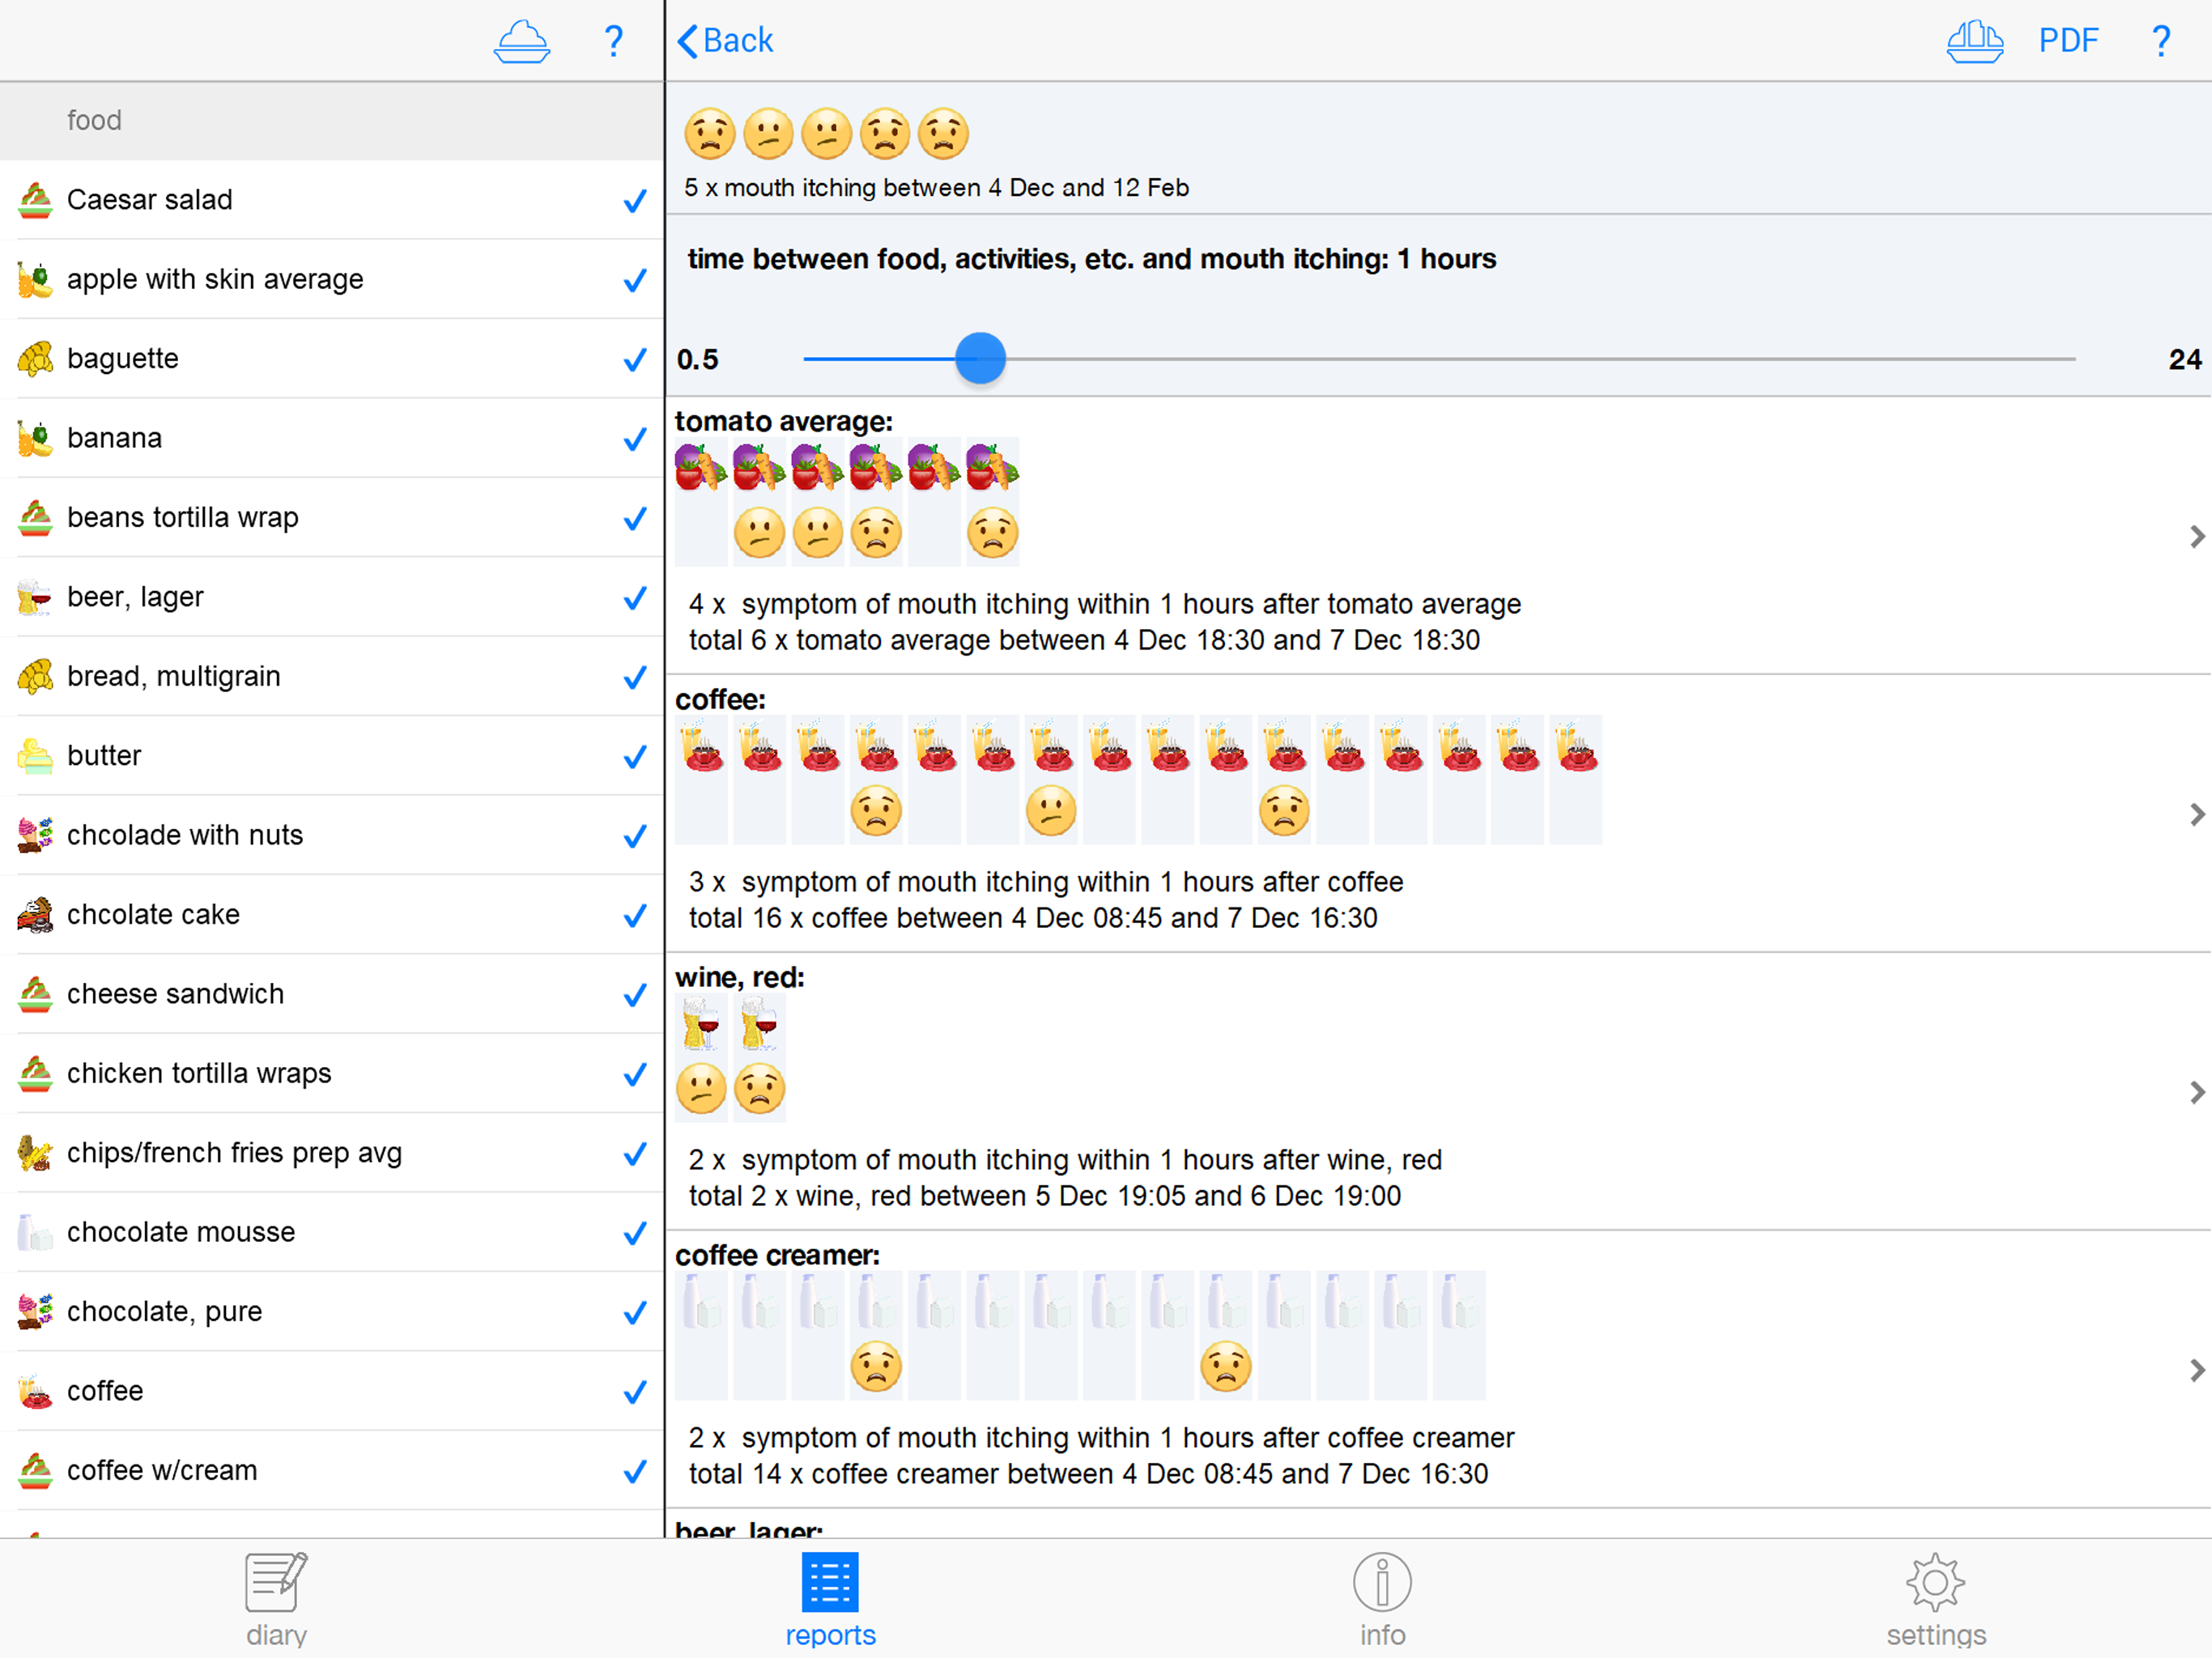Click the beer, lager drink icon

35,597
